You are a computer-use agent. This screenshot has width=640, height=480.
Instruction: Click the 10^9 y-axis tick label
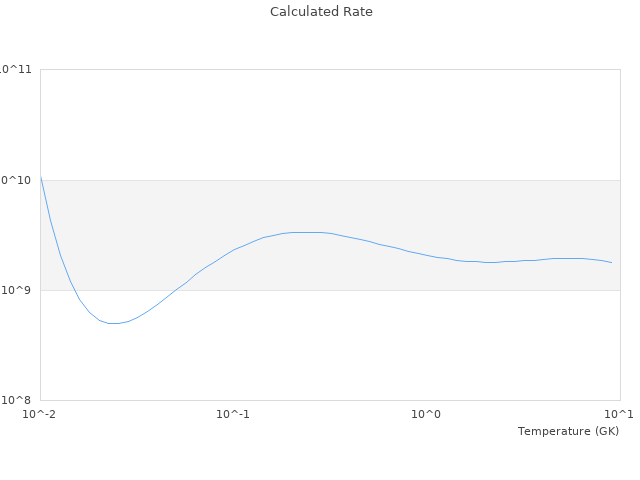[x=18, y=291]
